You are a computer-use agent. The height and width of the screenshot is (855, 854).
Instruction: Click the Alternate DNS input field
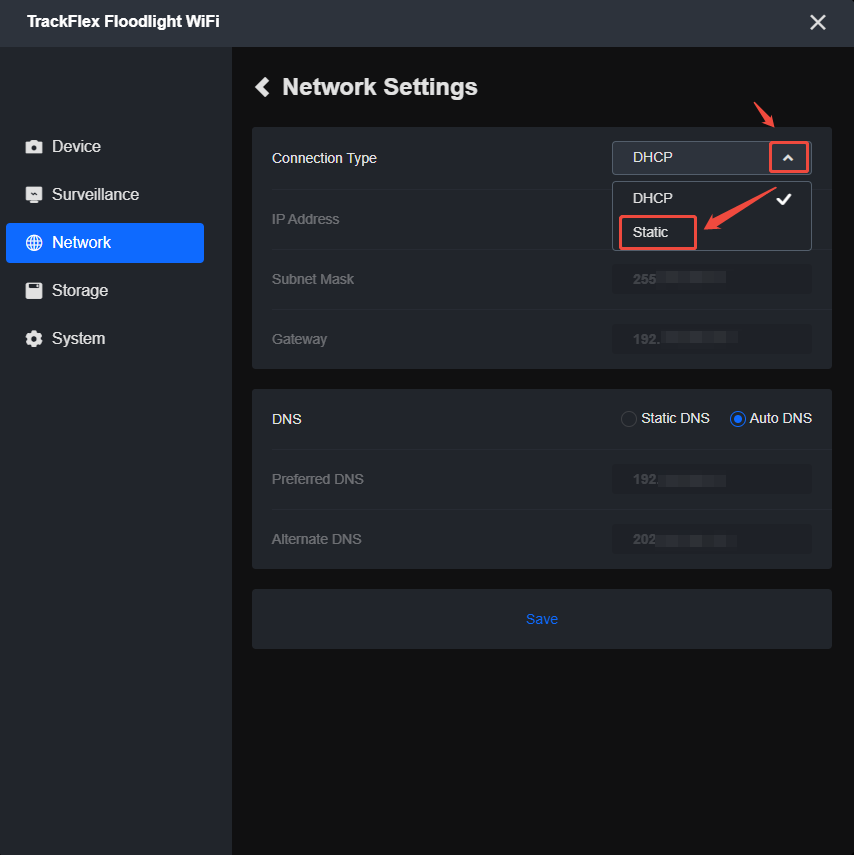coord(712,539)
